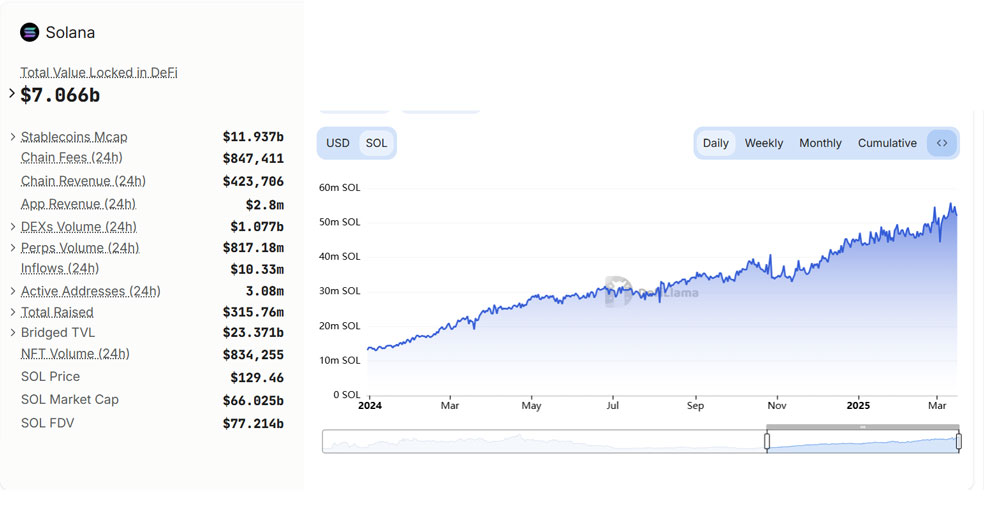Click the Chain Revenue (24h) label
Viewport: 984px width, 524px height.
coord(83,181)
